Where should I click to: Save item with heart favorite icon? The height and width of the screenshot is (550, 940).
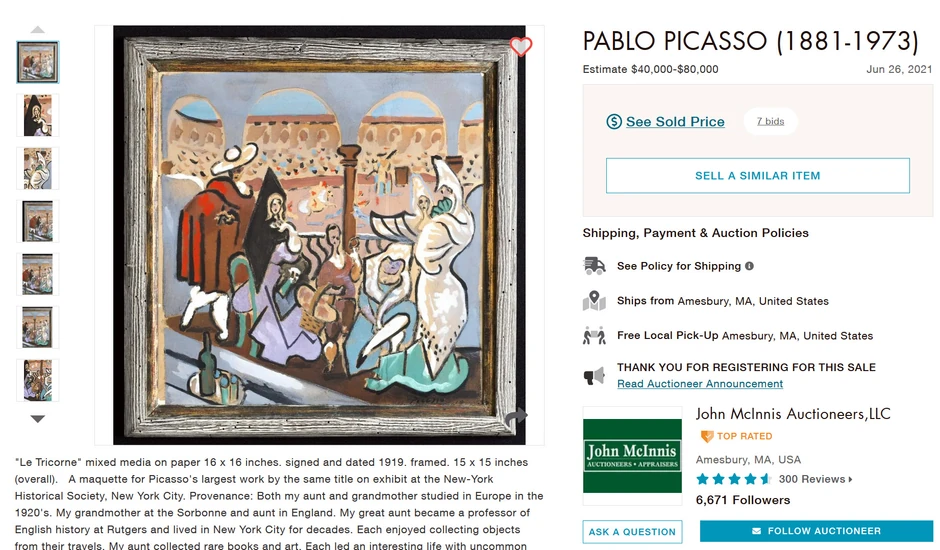point(520,46)
